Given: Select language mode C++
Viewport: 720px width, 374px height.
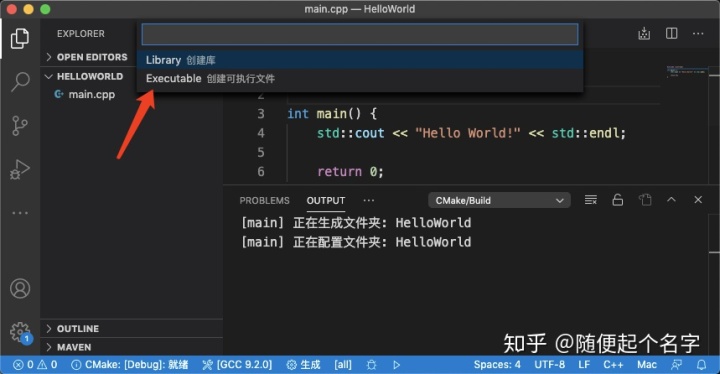Looking at the screenshot, I should [613, 365].
